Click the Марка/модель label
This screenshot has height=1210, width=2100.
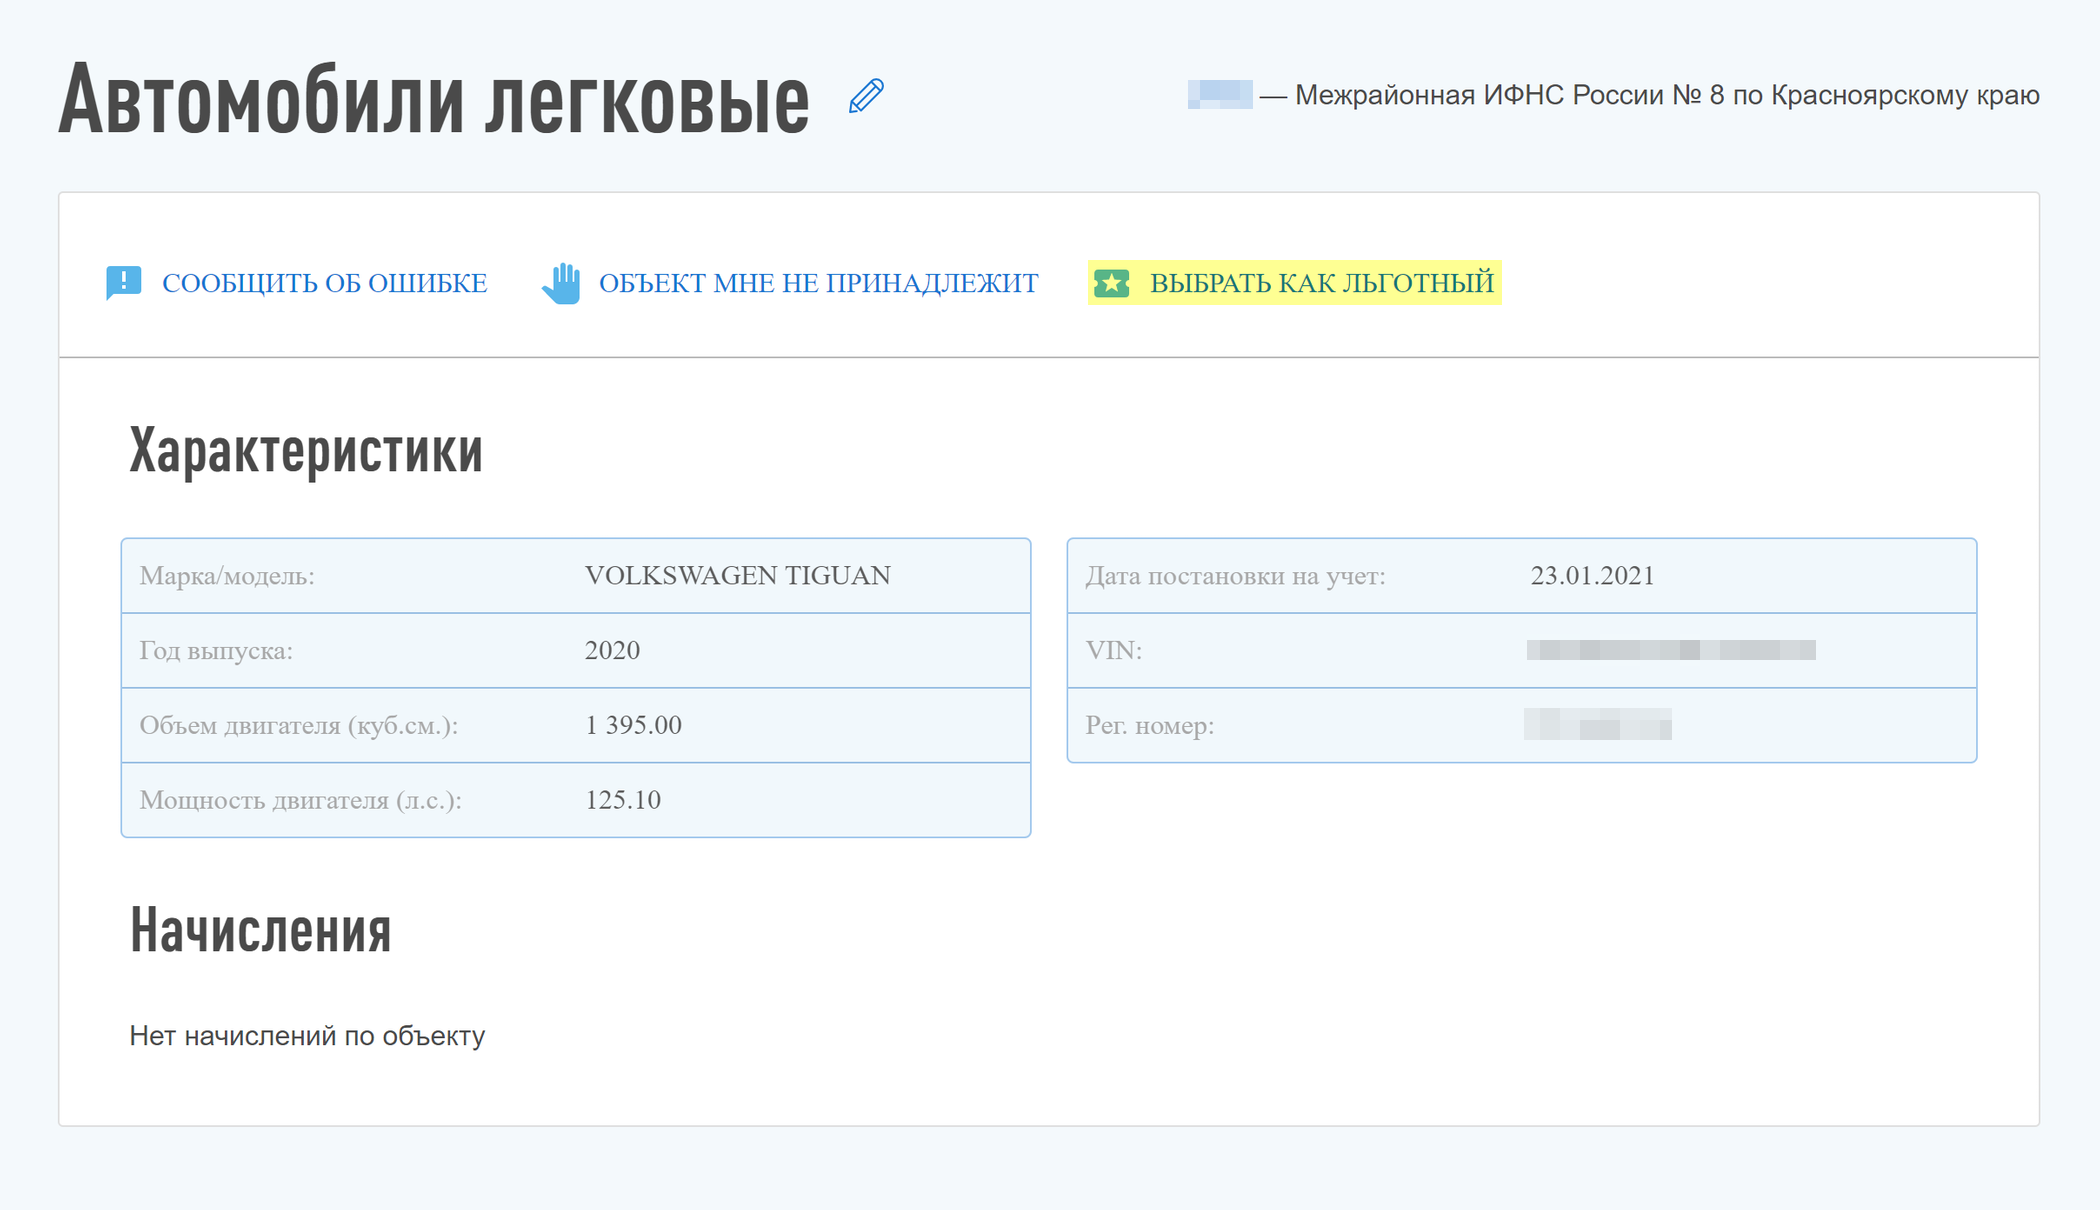coord(227,575)
